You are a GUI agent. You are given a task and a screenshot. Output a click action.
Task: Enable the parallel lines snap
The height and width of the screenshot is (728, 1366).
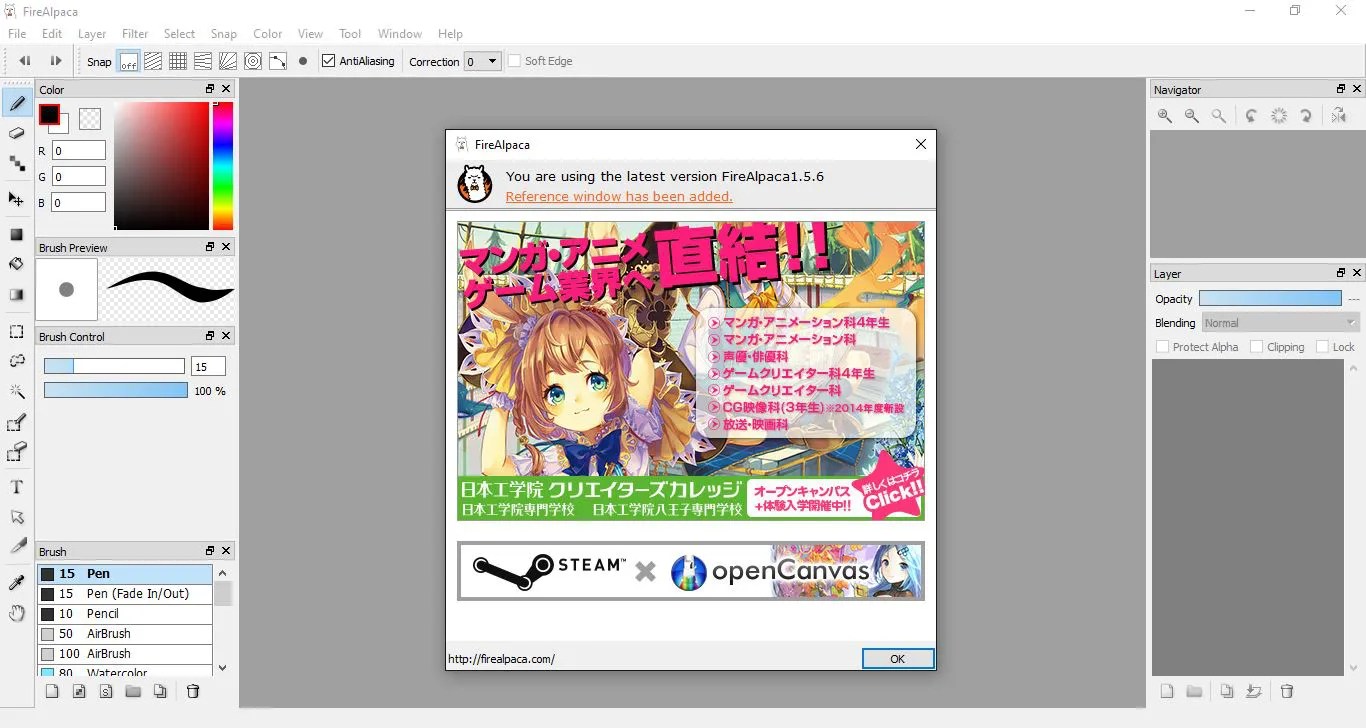pyautogui.click(x=153, y=61)
